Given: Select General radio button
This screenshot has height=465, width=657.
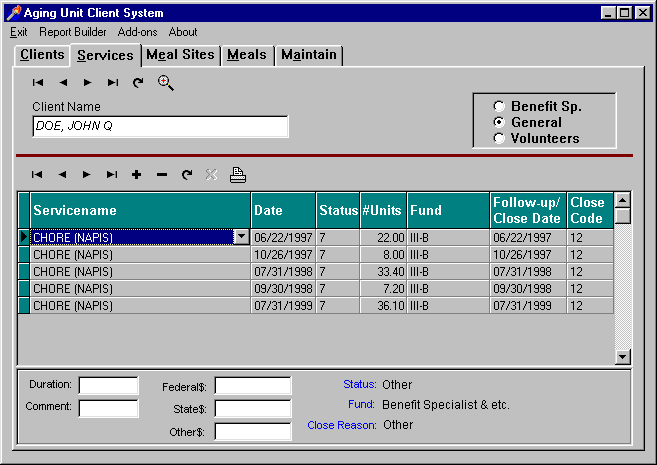Looking at the screenshot, I should point(499,122).
